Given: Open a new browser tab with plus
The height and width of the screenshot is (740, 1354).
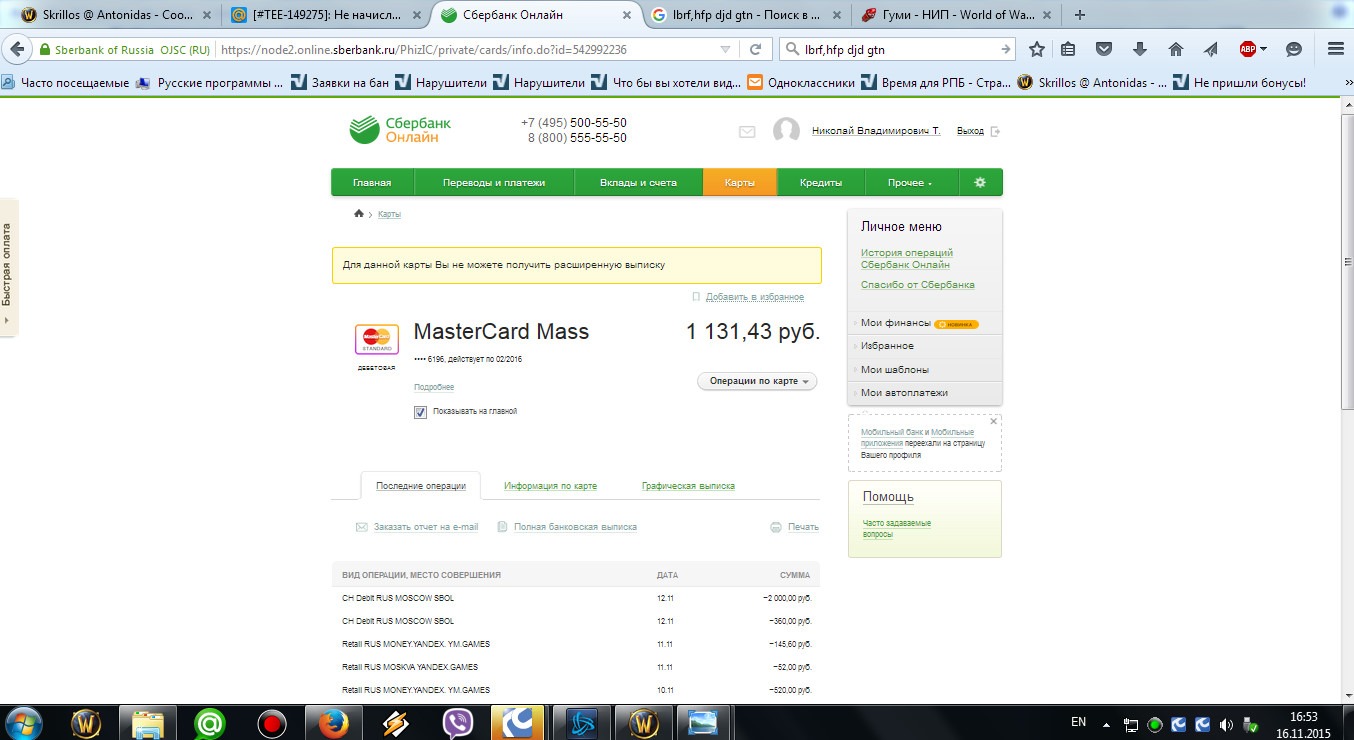Looking at the screenshot, I should click(x=1079, y=14).
